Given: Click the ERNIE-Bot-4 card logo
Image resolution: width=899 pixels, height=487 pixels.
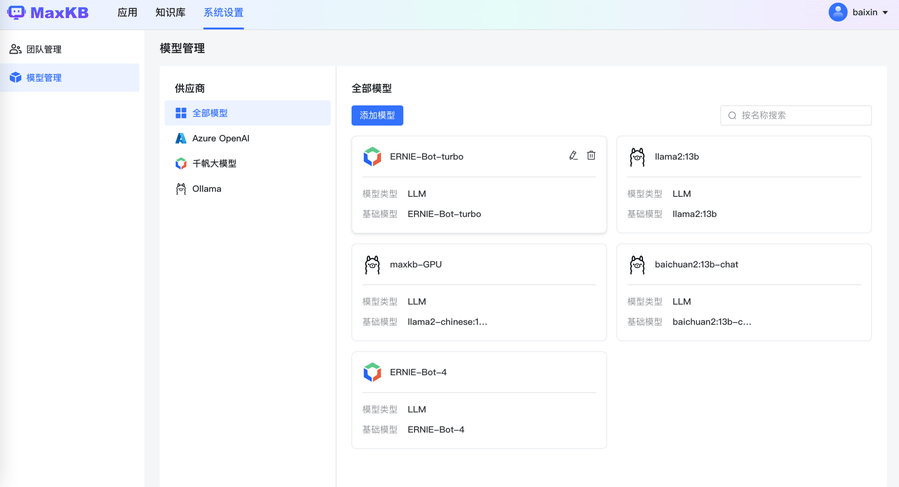Looking at the screenshot, I should click(372, 372).
